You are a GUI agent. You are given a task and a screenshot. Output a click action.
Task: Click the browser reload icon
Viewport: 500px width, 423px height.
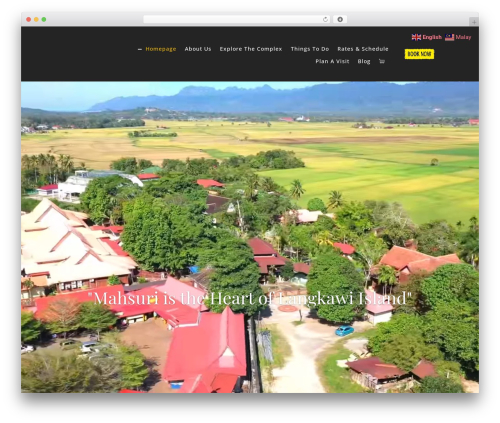coord(325,19)
